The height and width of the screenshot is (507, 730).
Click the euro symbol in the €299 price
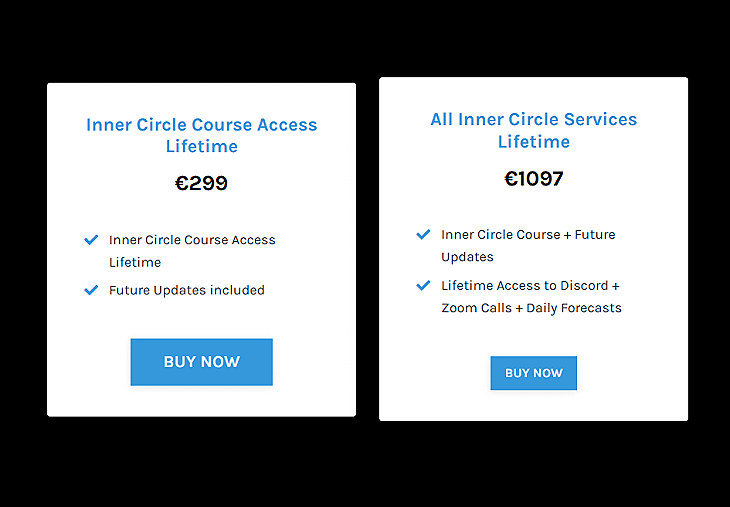pyautogui.click(x=182, y=184)
